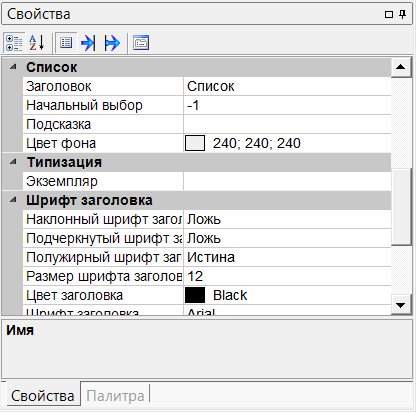Select the Полужирный шрифт property label

(x=103, y=257)
